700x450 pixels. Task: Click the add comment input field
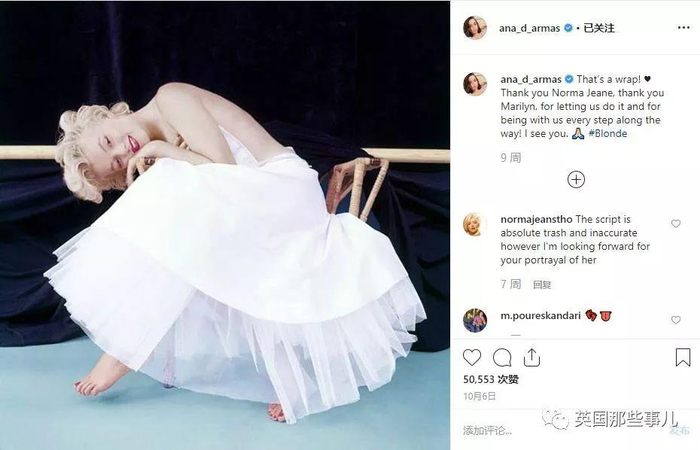[562, 431]
